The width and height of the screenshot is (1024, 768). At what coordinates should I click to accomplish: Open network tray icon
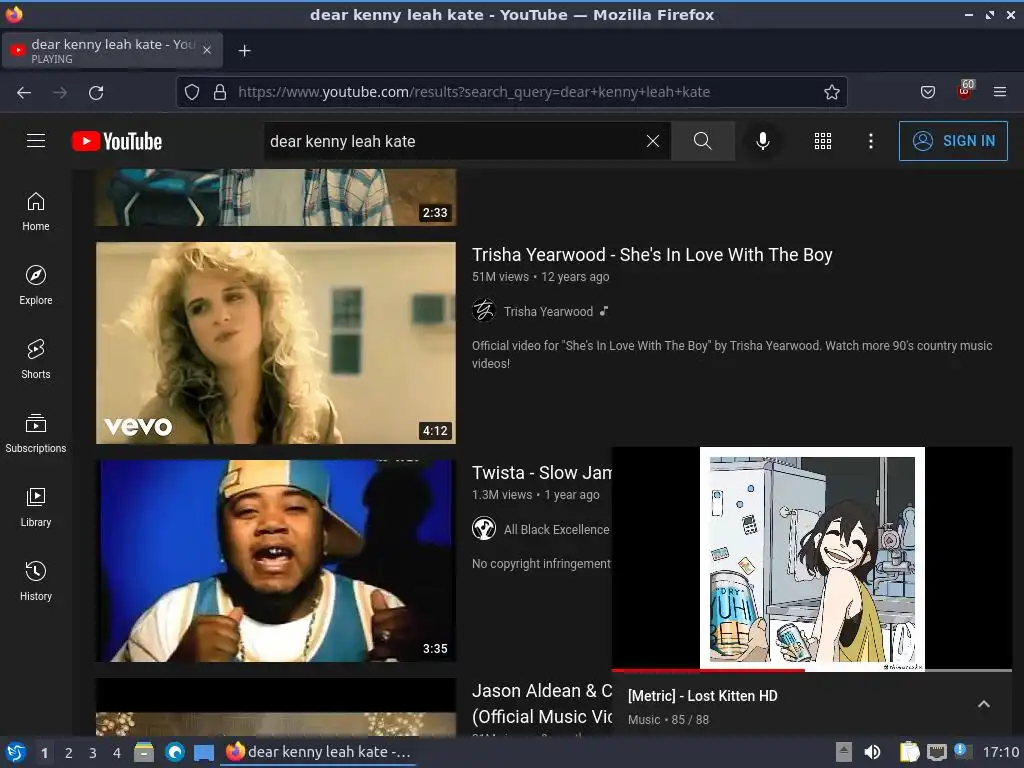936,752
